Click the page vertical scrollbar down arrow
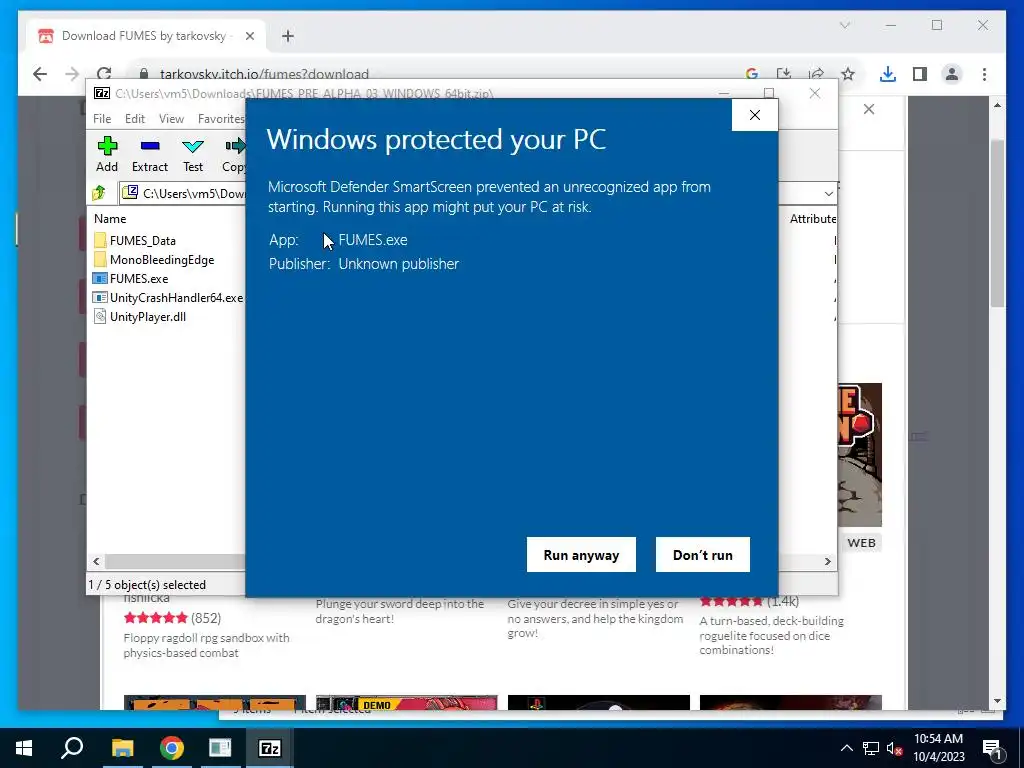This screenshot has height=768, width=1024. tap(997, 701)
